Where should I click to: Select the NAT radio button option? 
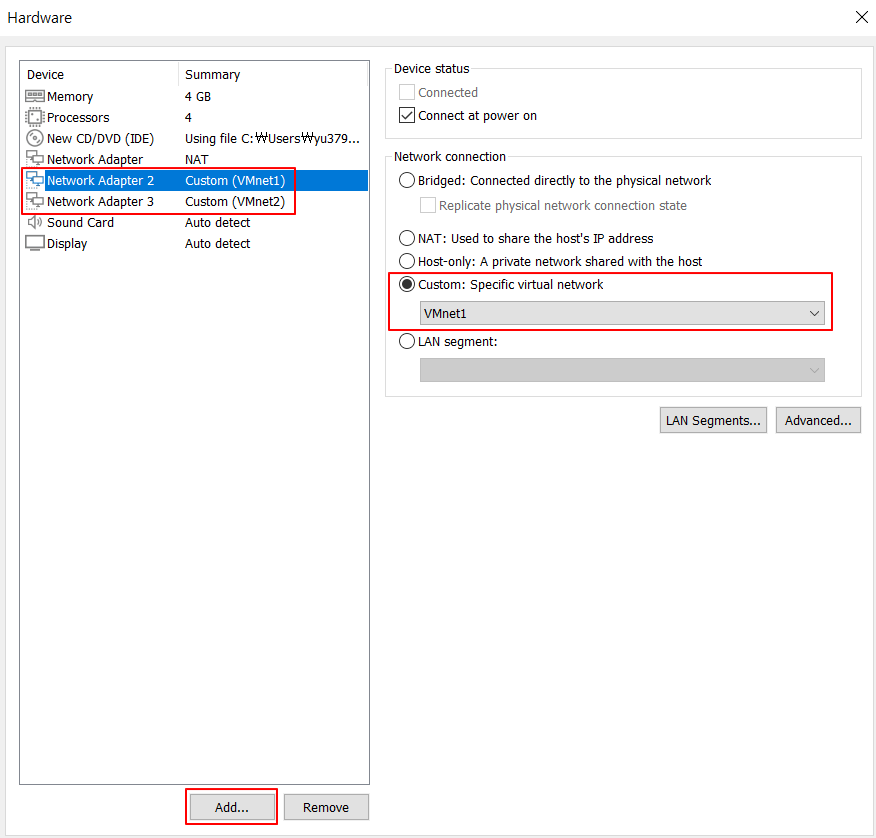(x=407, y=238)
